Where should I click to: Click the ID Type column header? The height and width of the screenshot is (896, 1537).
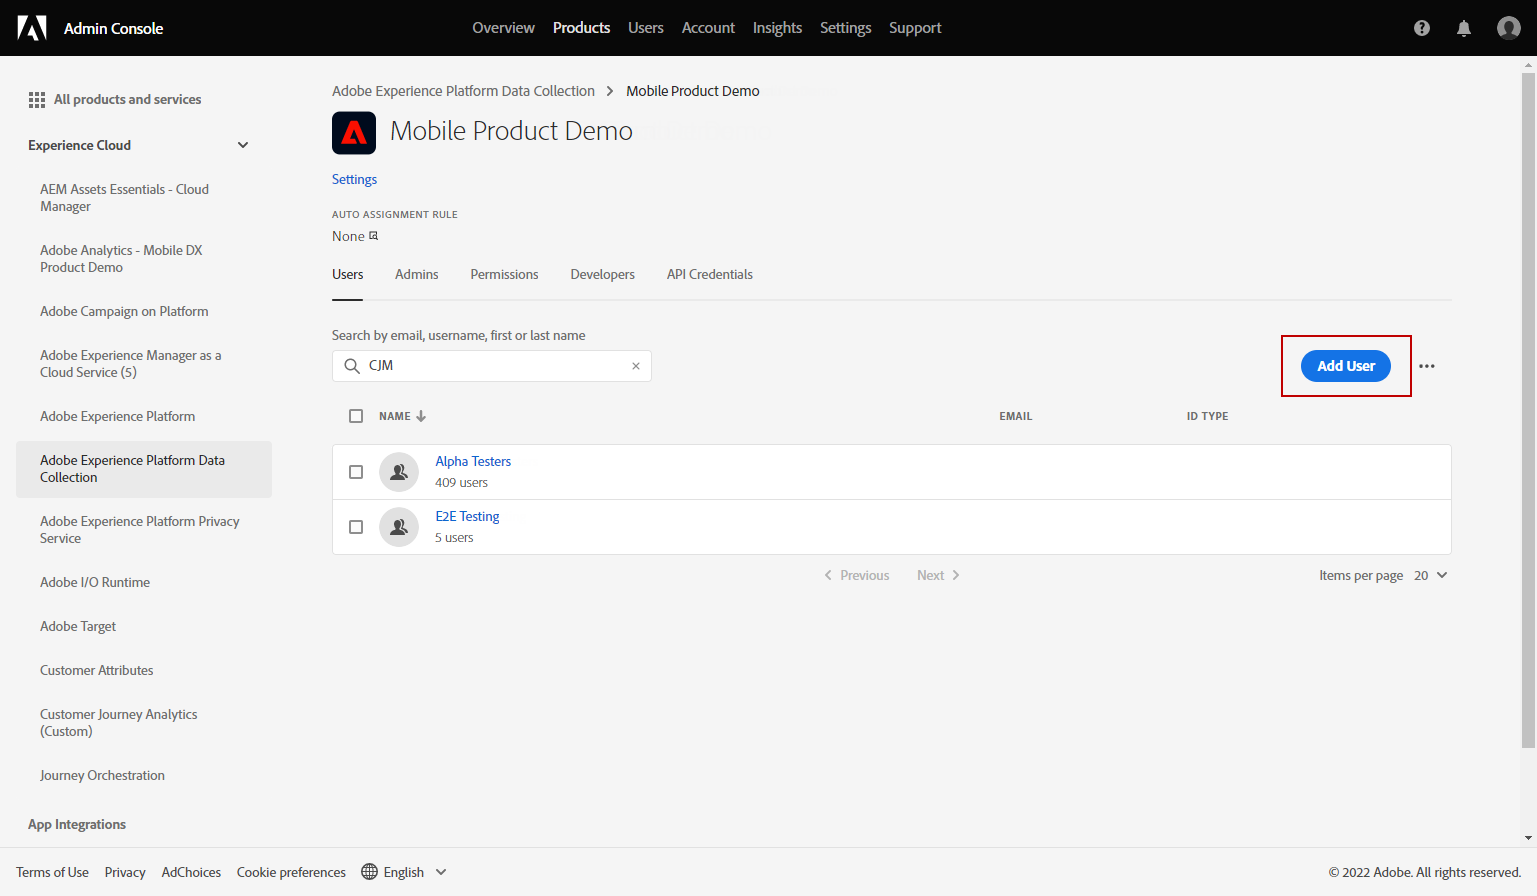[1208, 416]
